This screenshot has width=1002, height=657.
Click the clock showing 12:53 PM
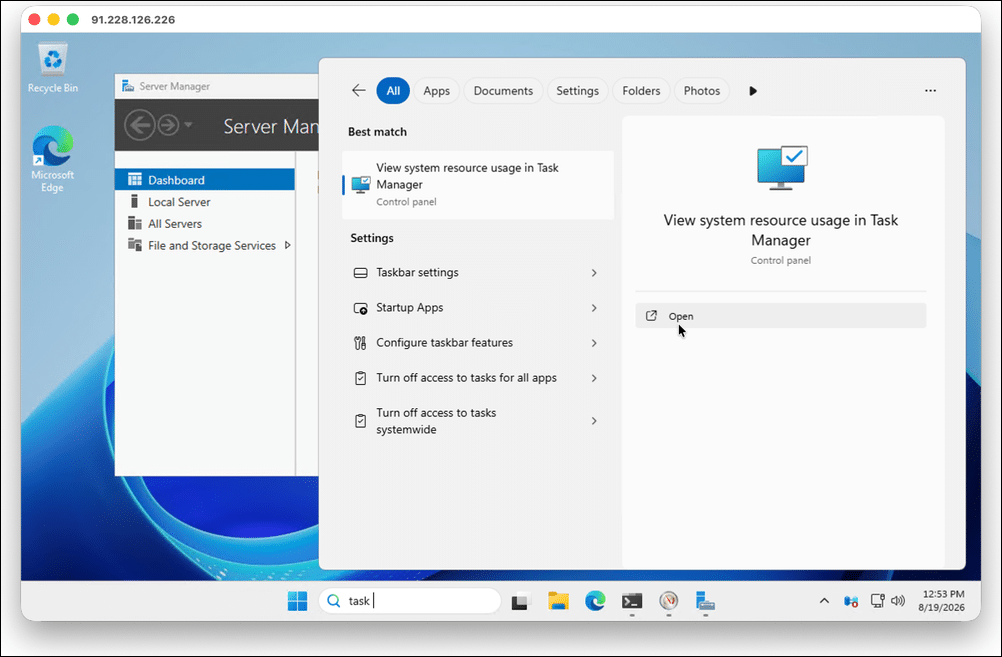point(941,601)
